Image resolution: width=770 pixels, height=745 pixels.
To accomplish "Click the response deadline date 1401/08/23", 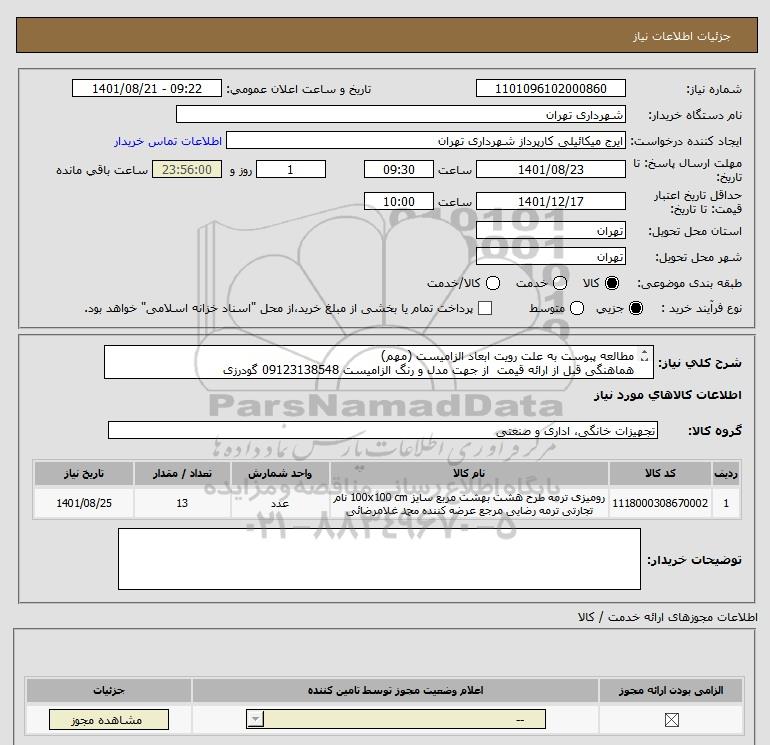I will 550,169.
